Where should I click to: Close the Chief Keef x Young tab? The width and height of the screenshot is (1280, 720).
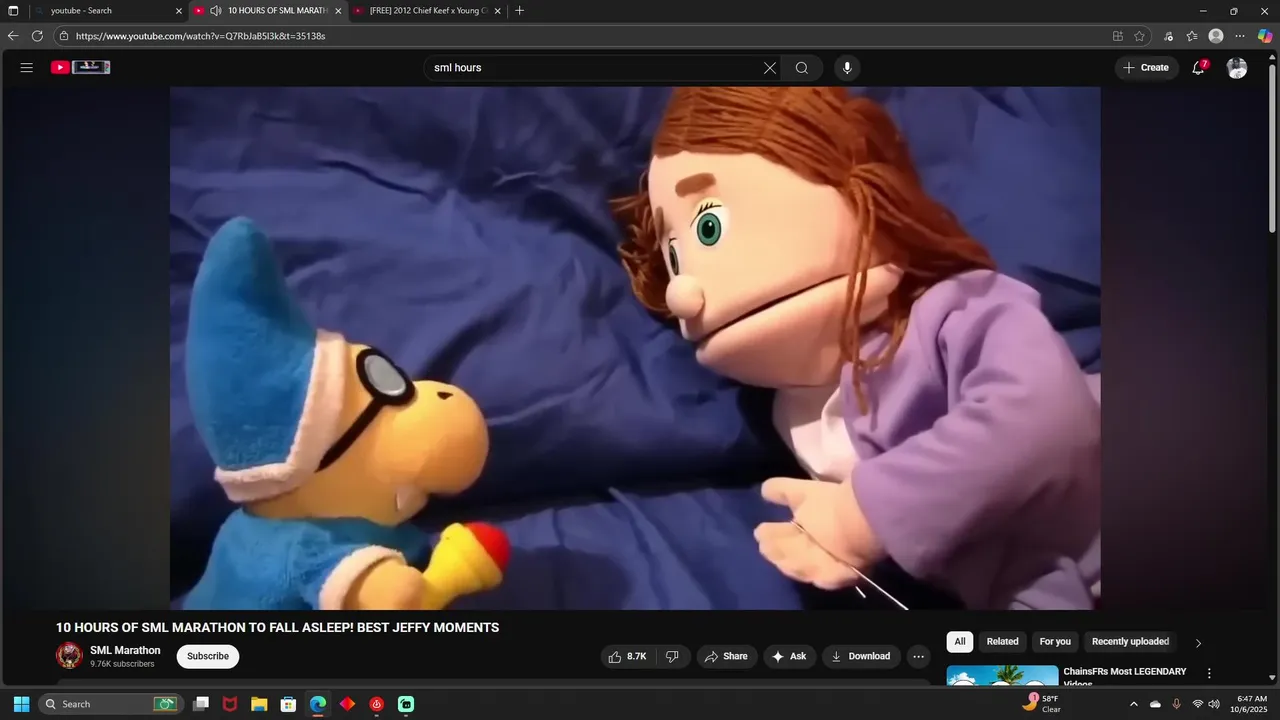click(x=497, y=11)
